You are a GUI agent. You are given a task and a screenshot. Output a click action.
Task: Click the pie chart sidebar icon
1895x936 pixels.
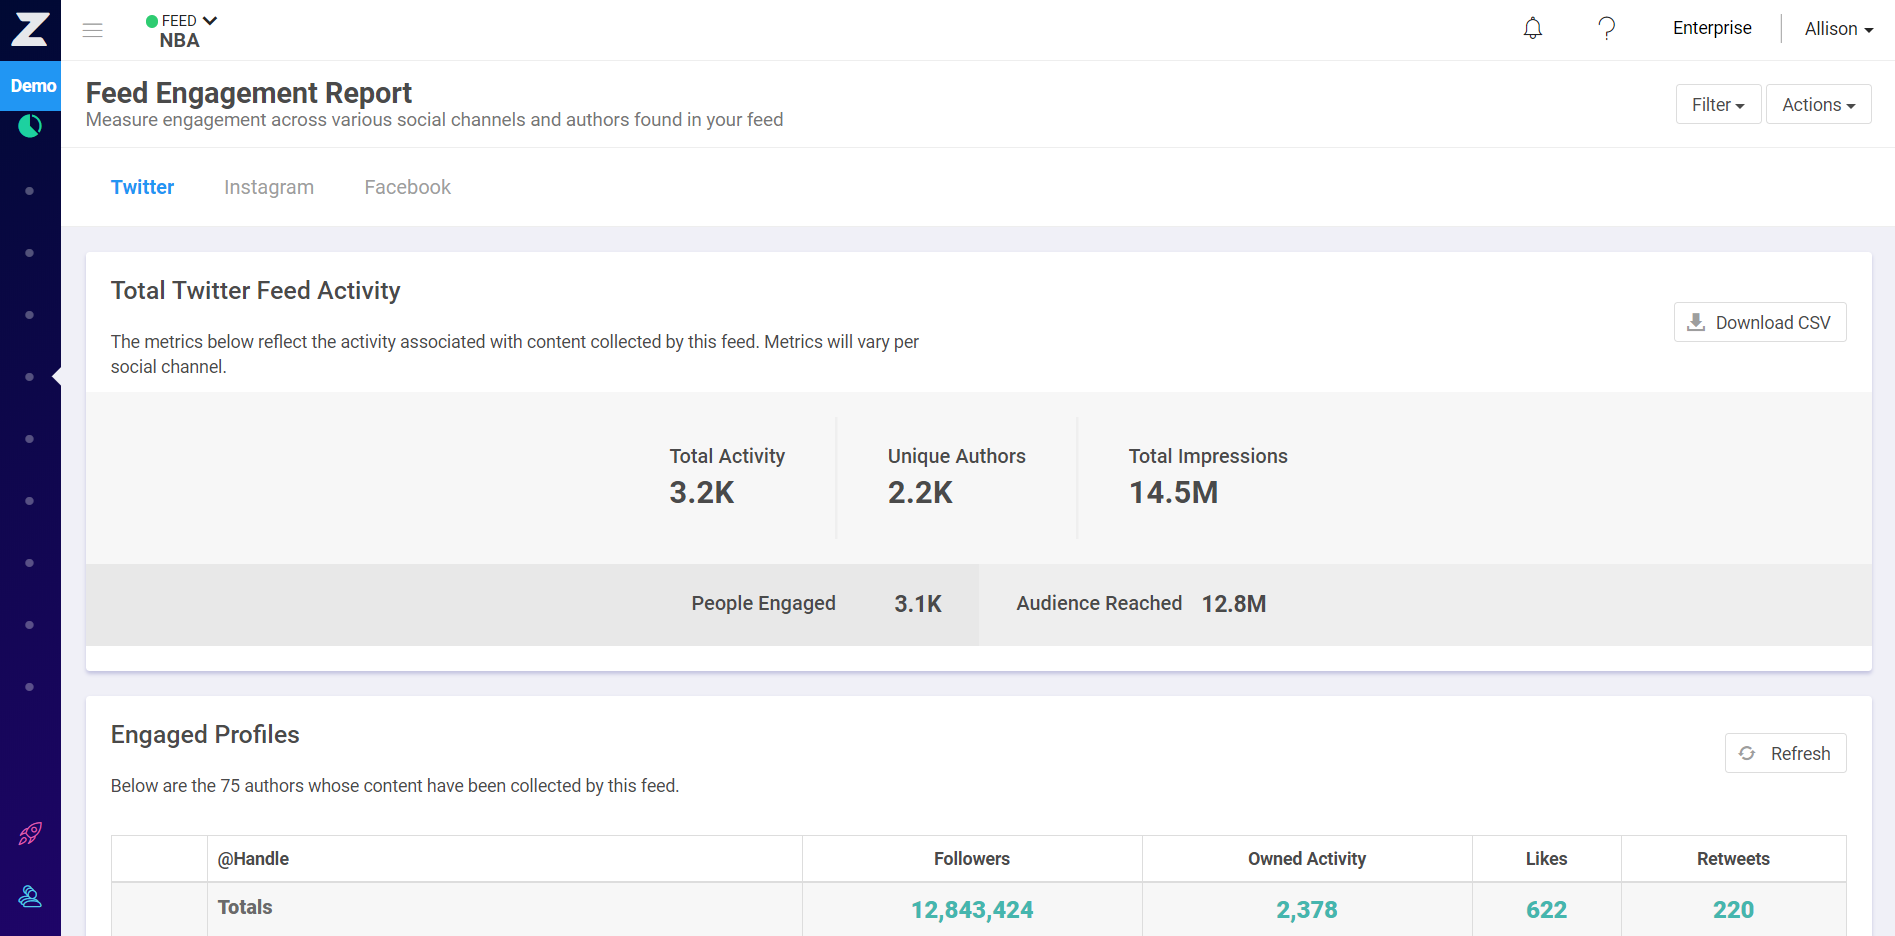[x=30, y=126]
